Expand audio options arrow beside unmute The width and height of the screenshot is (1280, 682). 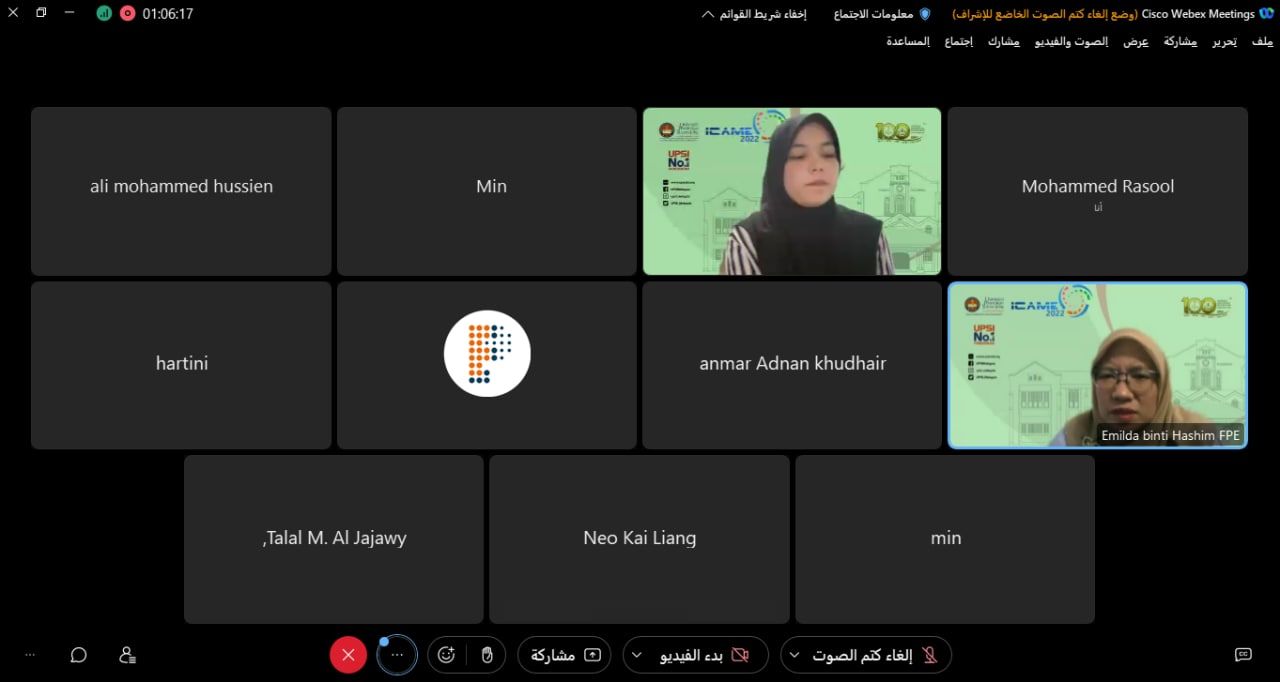pyautogui.click(x=794, y=655)
